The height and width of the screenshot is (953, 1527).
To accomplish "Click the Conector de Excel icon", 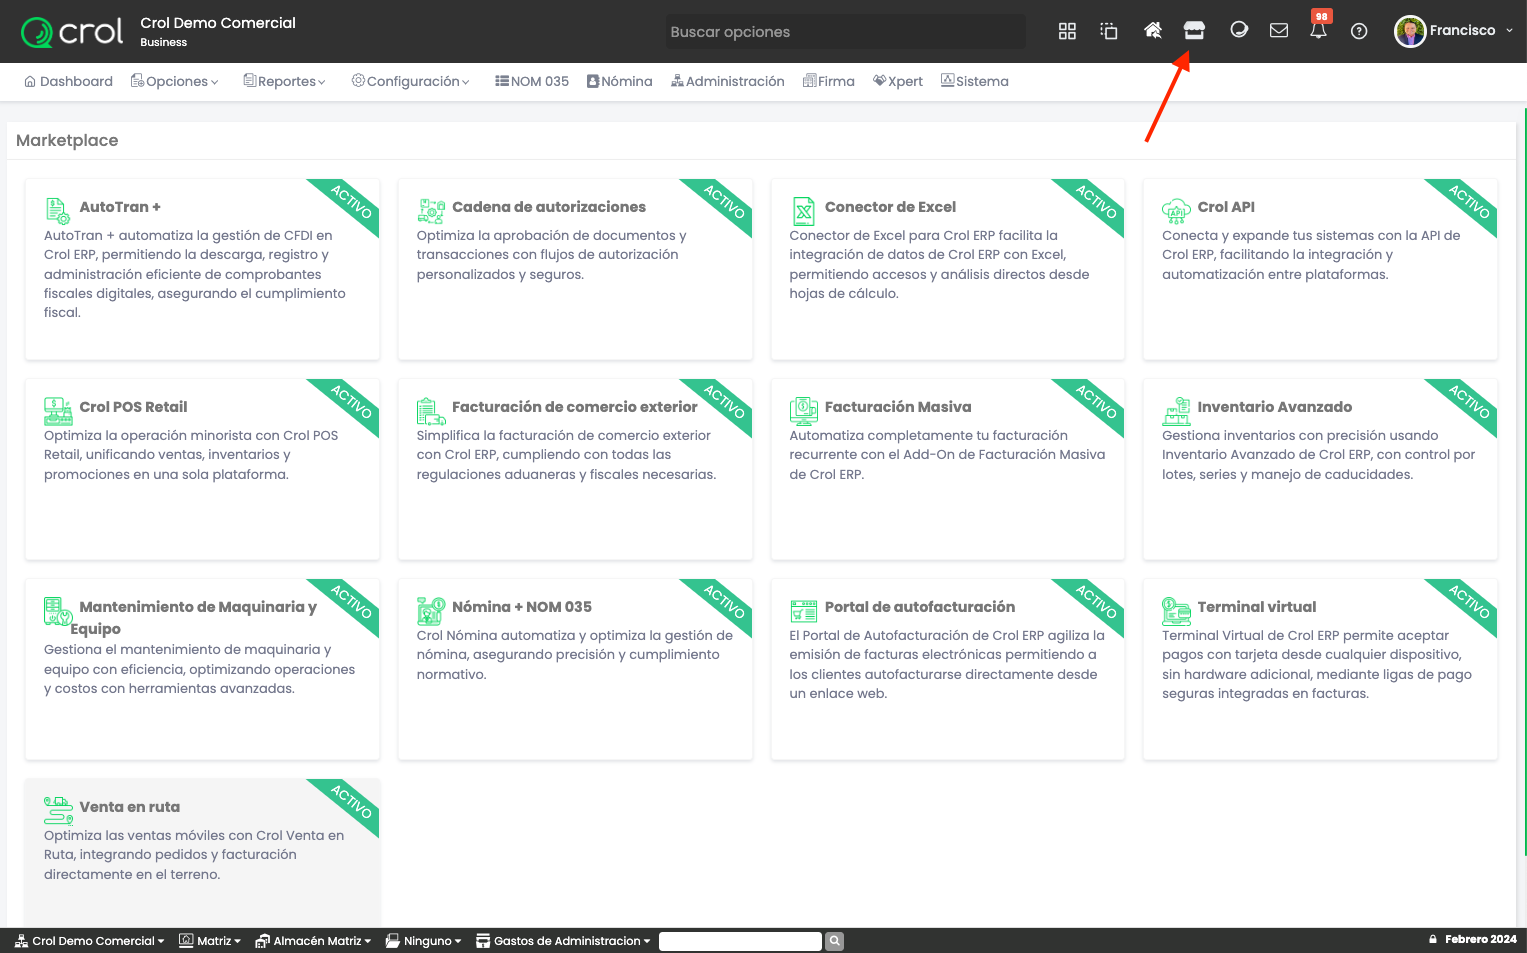I will [804, 209].
